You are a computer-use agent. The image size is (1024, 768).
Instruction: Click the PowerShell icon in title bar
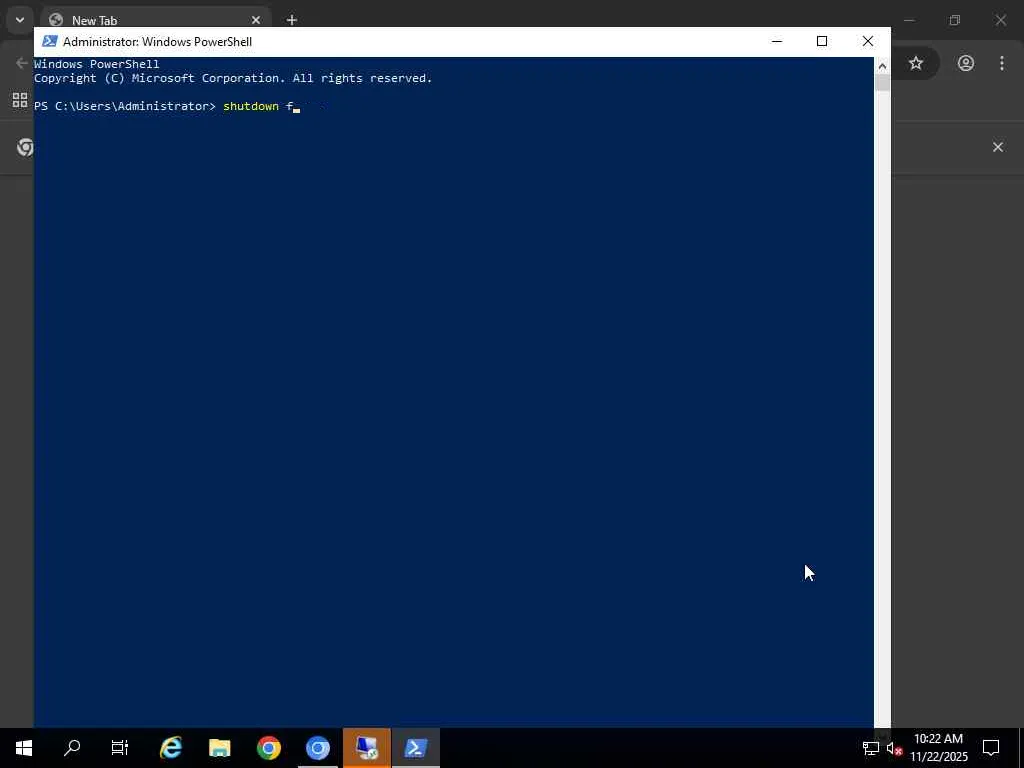(x=50, y=41)
